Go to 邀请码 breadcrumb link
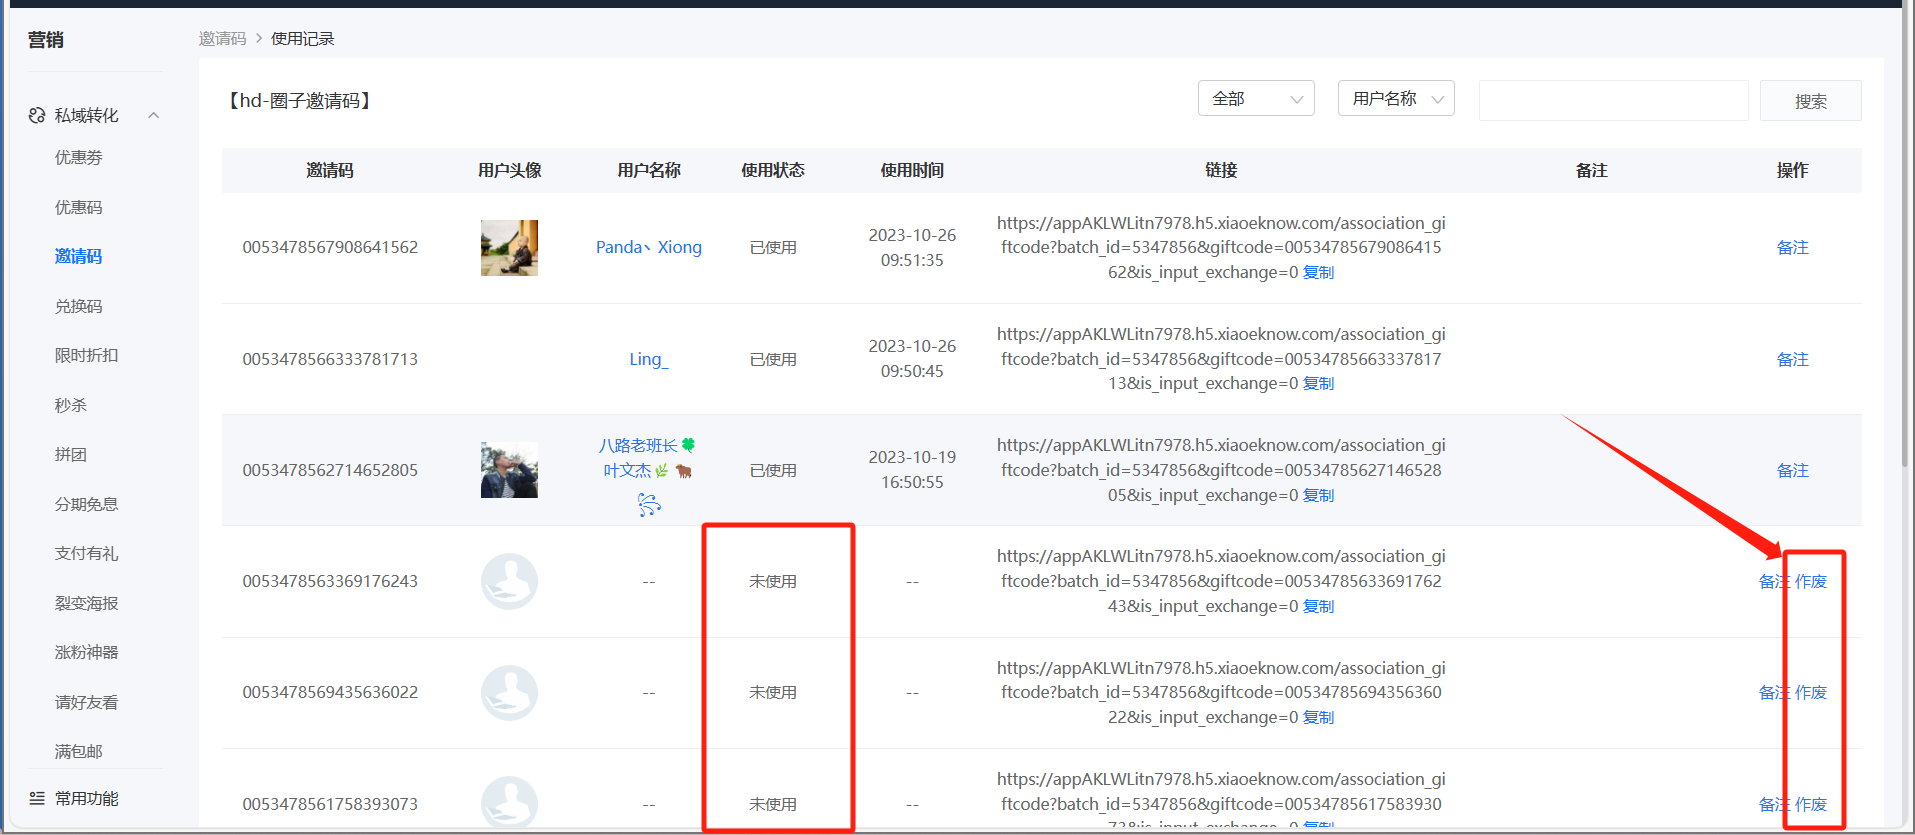Viewport: 1915px width, 835px height. point(222,38)
